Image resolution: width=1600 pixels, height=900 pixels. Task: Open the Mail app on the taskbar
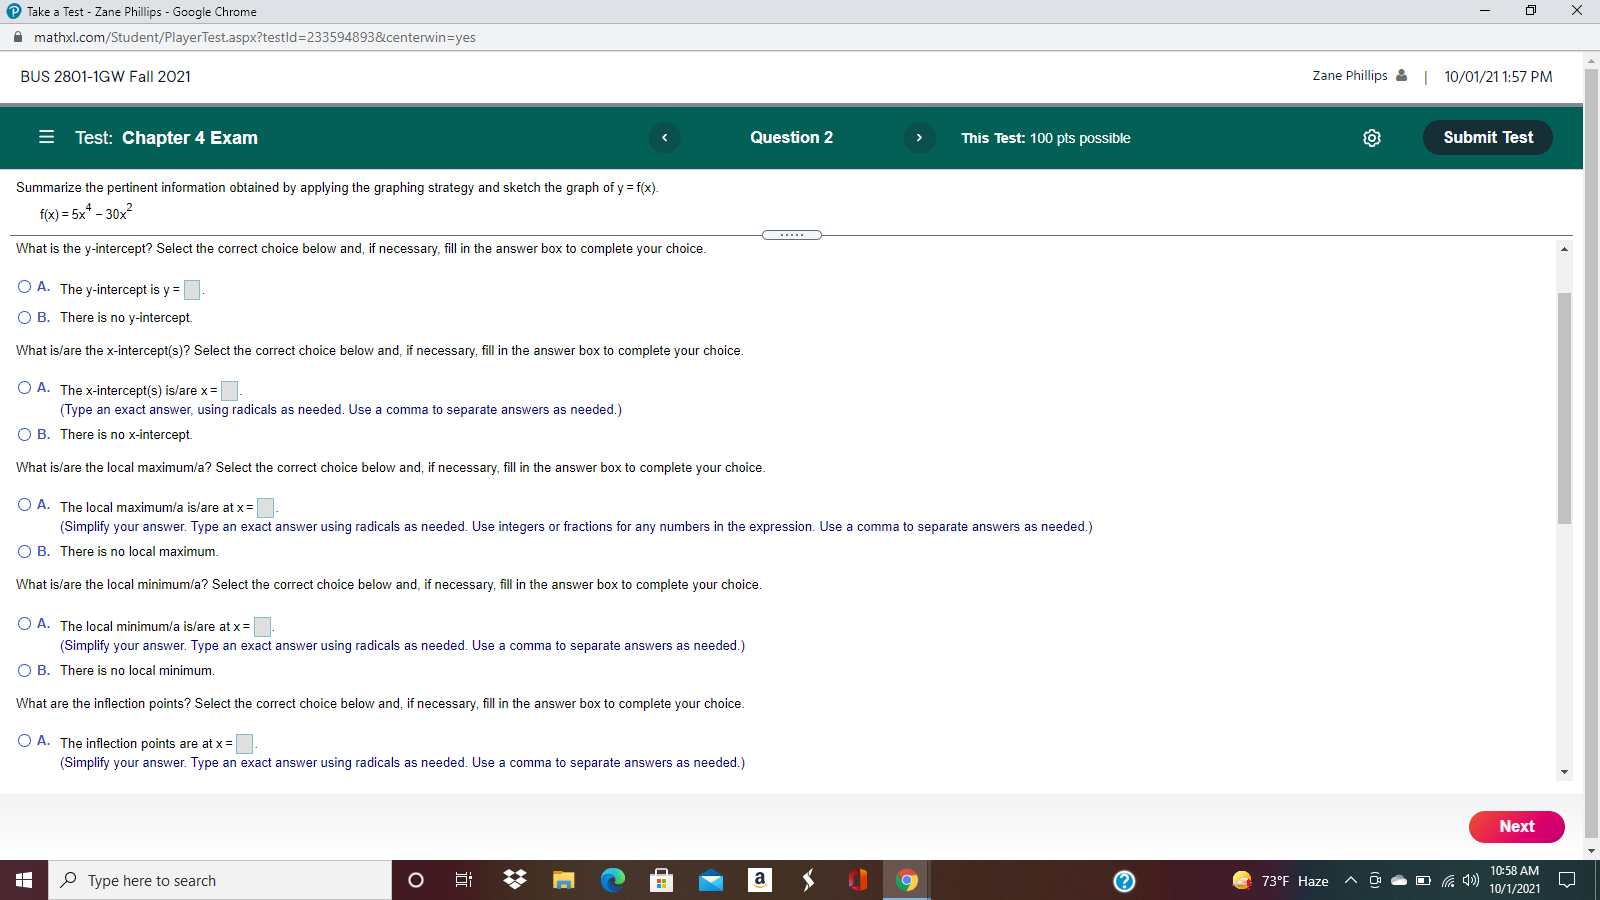[x=711, y=880]
